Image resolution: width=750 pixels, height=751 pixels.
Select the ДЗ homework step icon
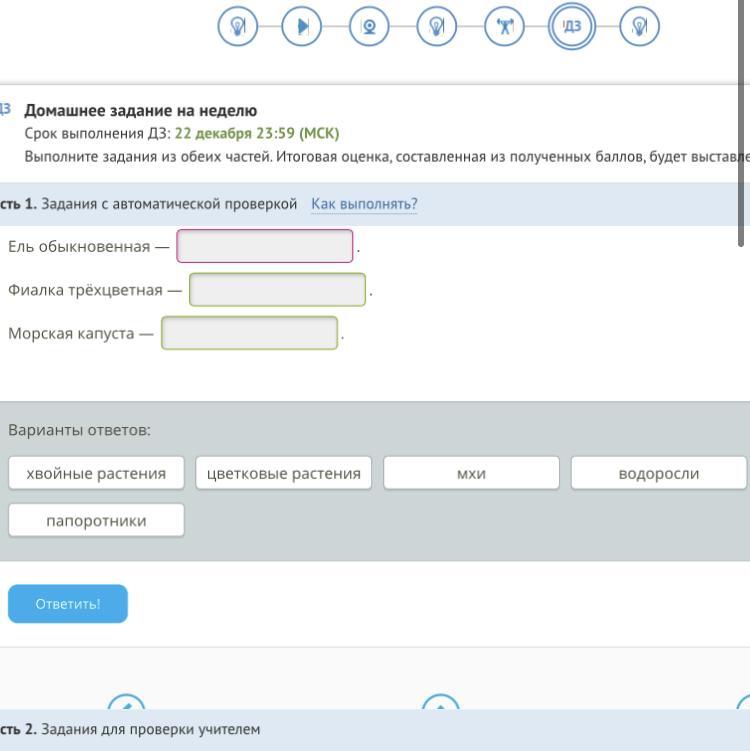(x=571, y=27)
